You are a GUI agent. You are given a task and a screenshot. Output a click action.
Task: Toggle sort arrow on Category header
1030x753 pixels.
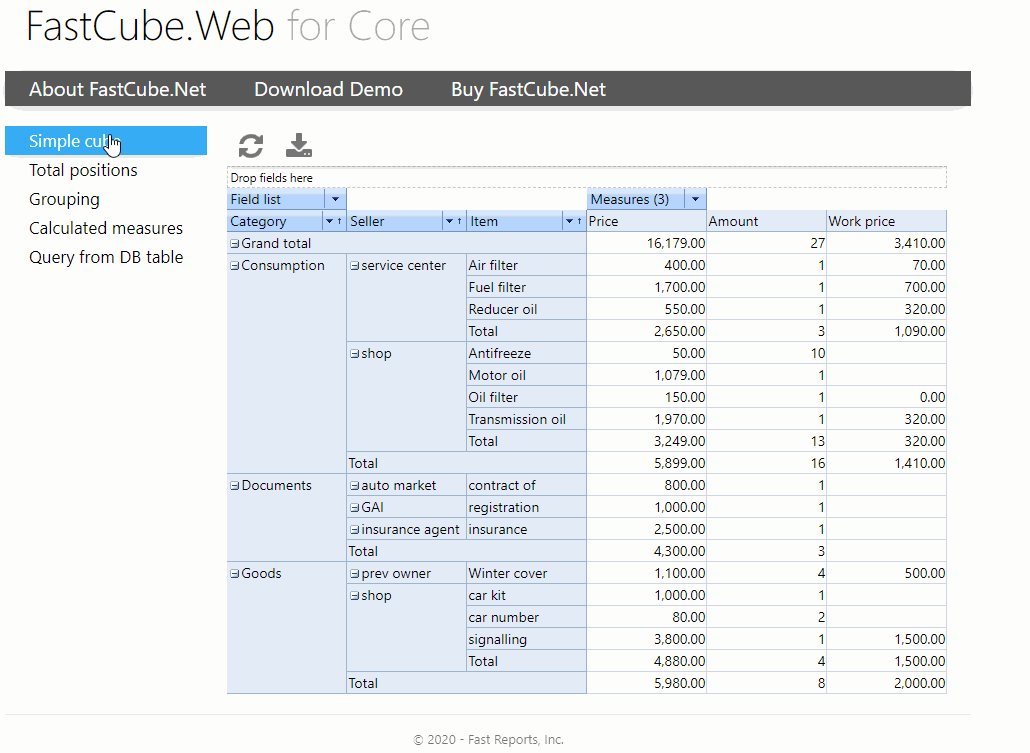pyautogui.click(x=340, y=221)
